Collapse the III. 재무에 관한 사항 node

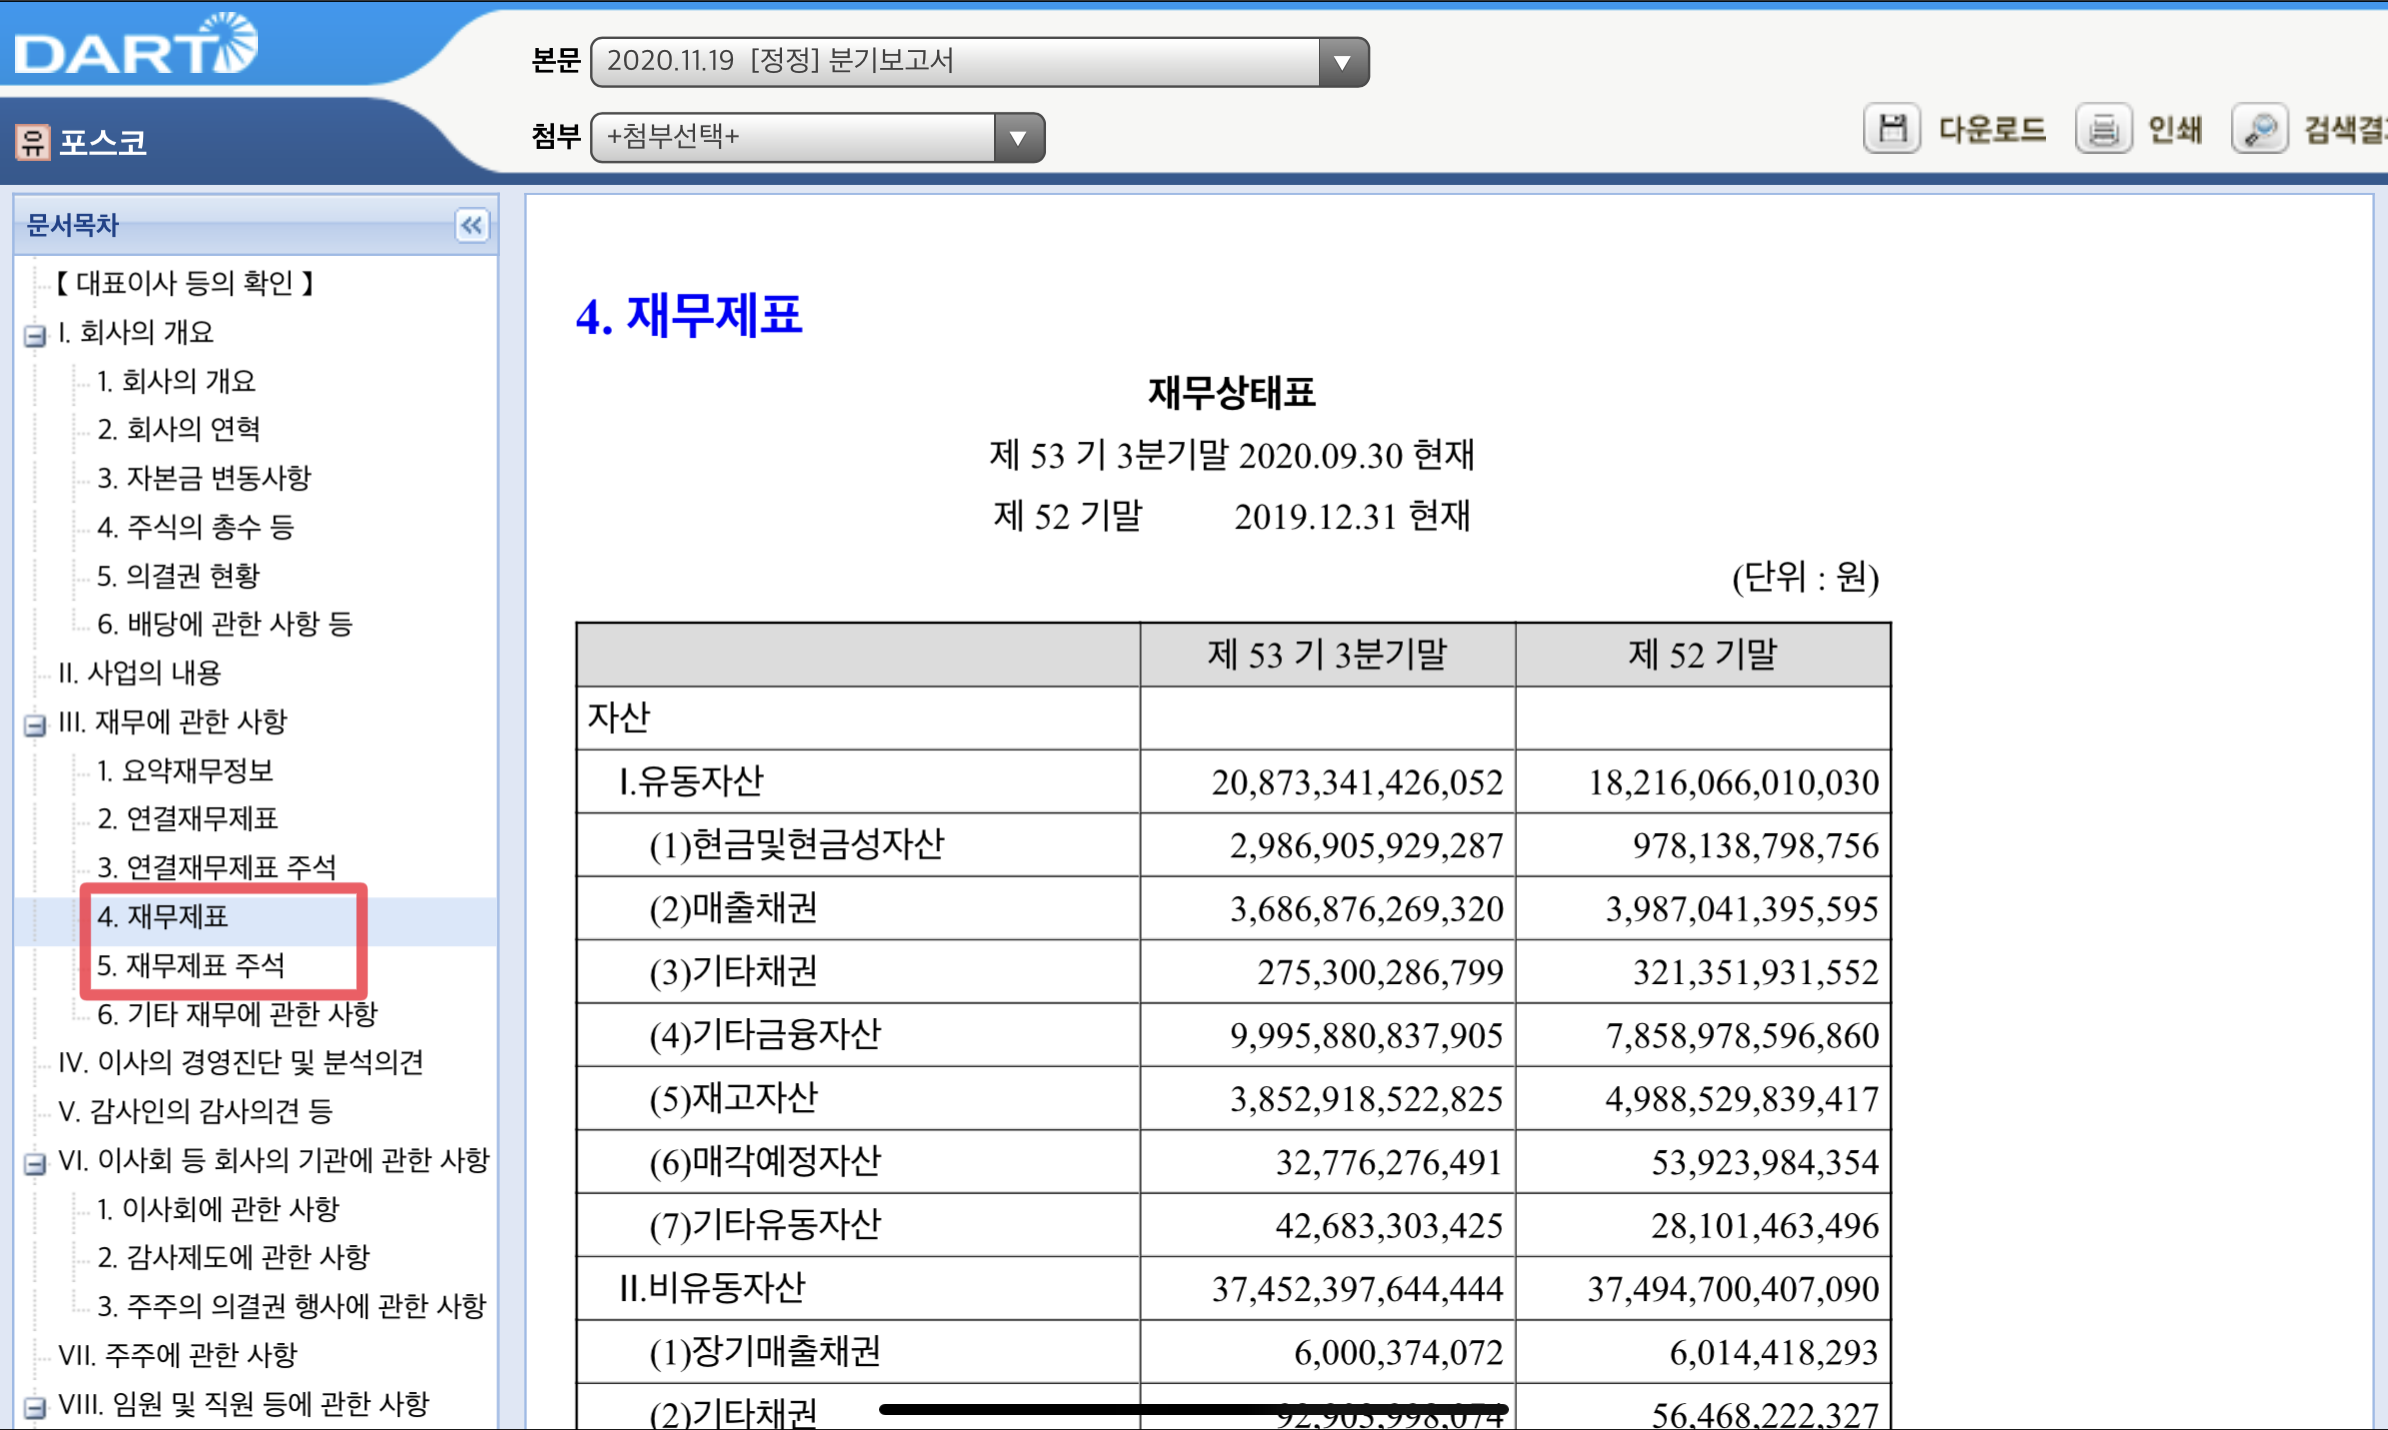pyautogui.click(x=35, y=725)
